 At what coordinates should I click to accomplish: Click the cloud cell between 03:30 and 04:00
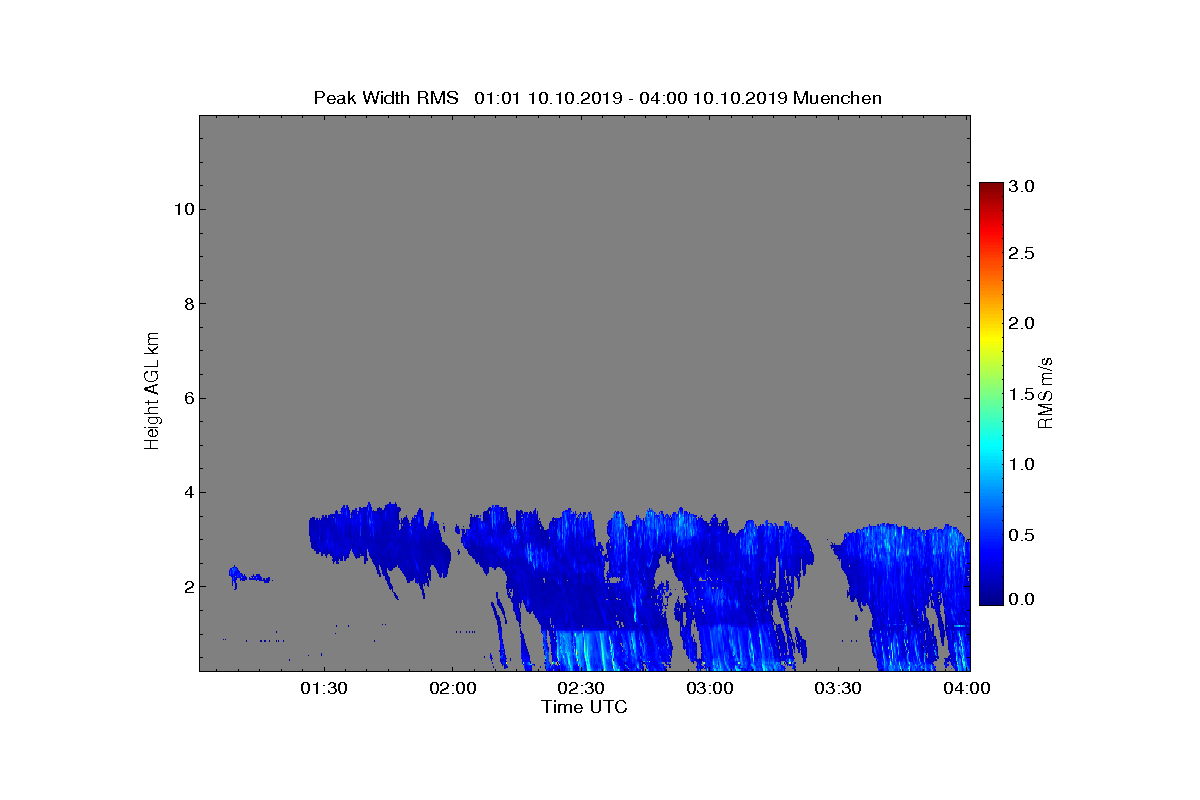coord(900,596)
